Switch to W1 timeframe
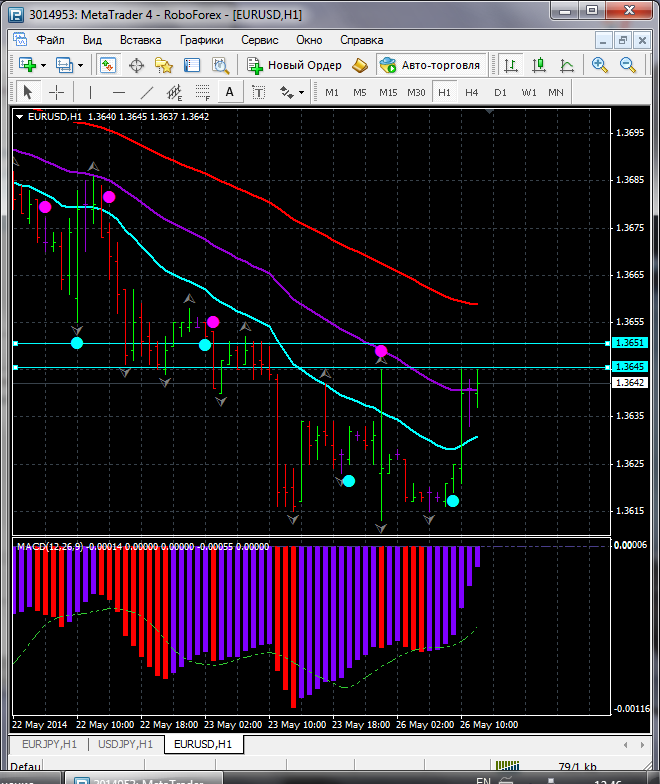Viewport: 660px width, 784px height. pos(528,92)
